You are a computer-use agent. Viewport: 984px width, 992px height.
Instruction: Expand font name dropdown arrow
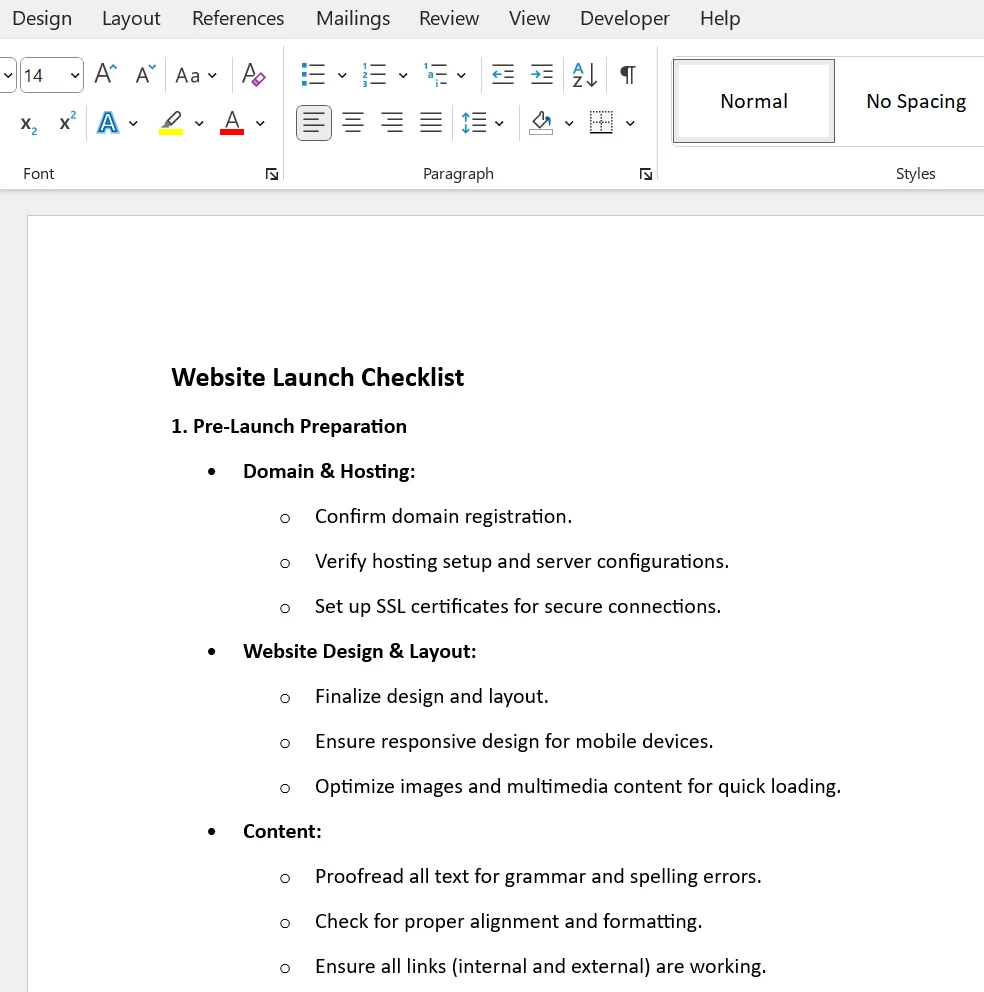[x=8, y=75]
